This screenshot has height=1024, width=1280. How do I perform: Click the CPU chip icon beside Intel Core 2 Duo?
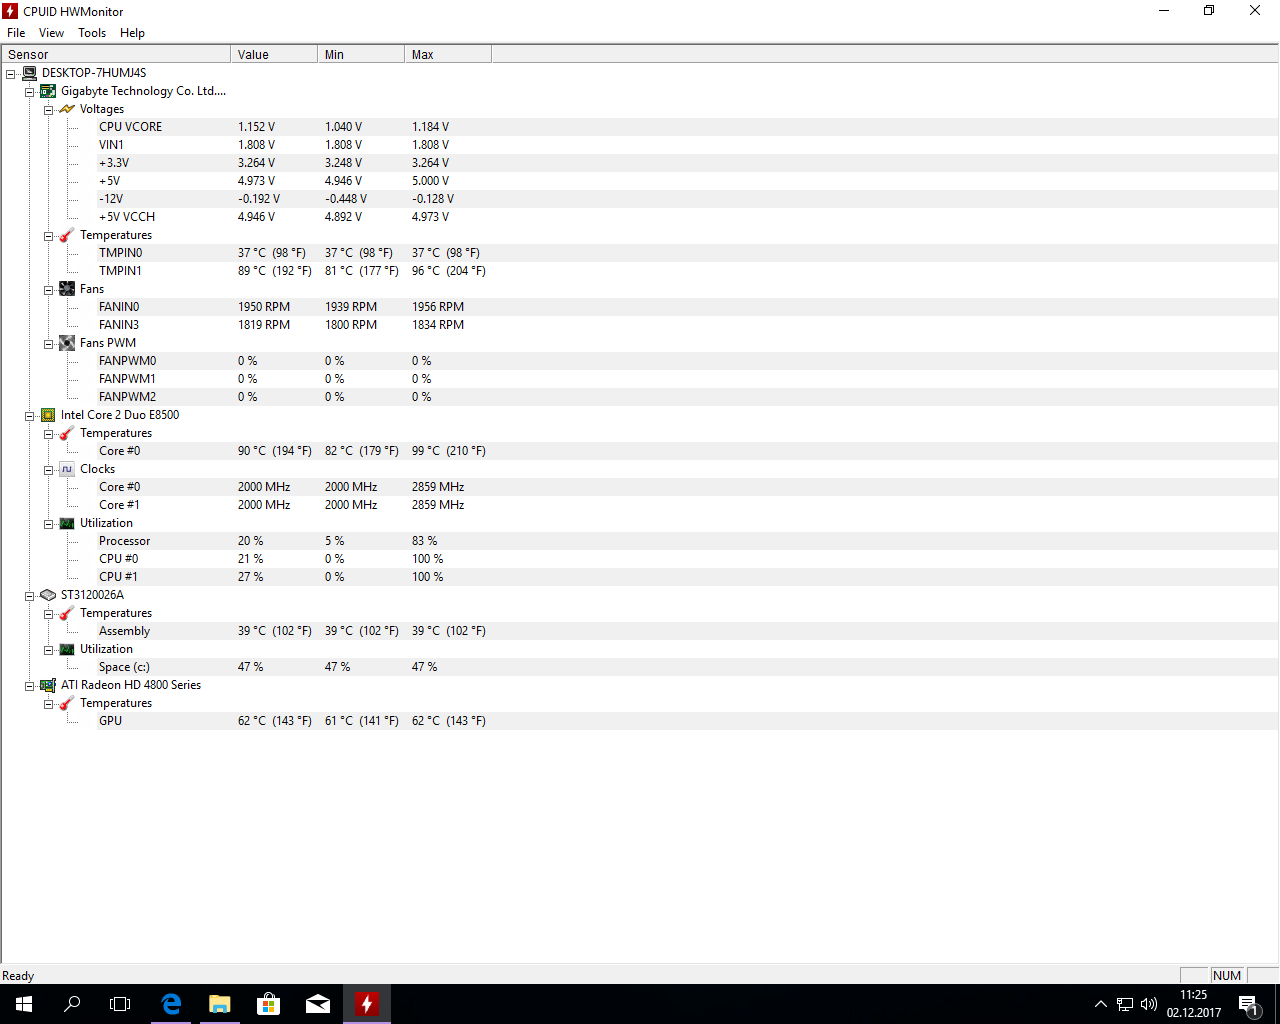click(48, 415)
